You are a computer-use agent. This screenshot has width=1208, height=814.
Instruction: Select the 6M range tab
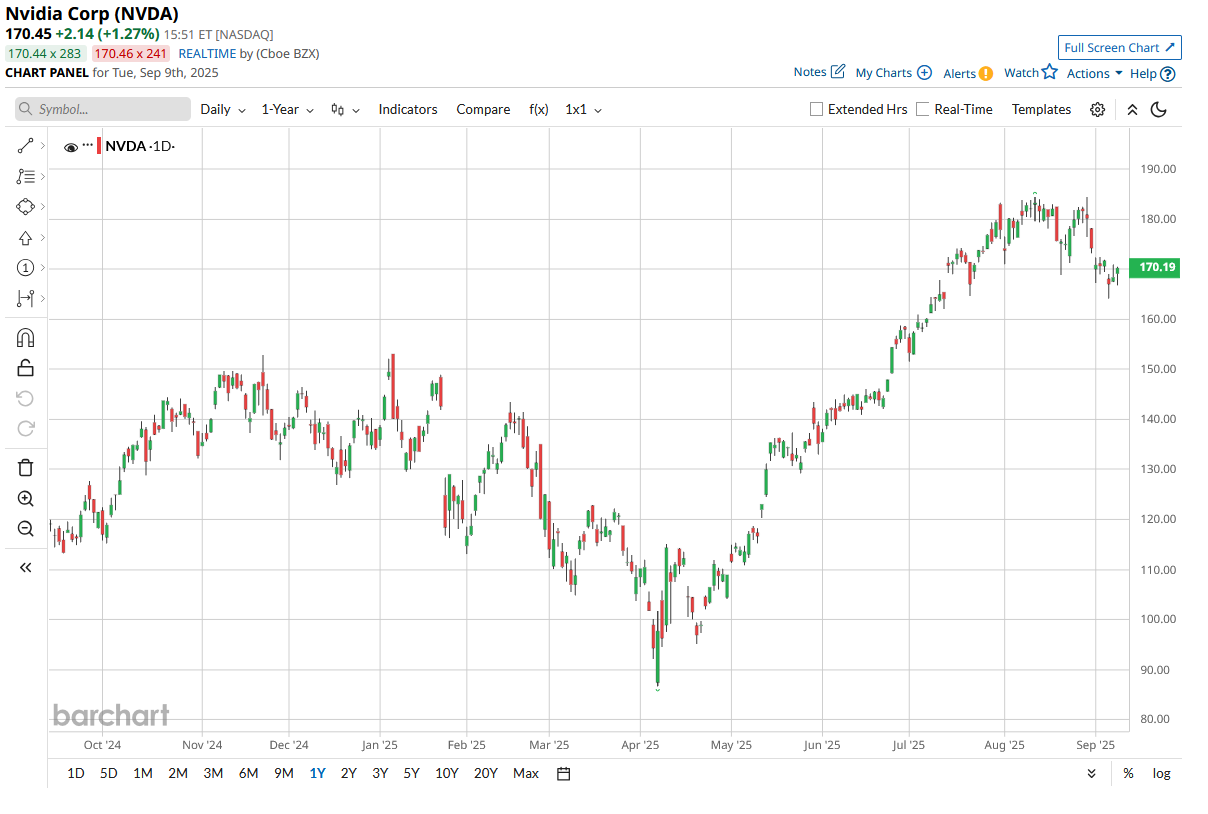[248, 773]
